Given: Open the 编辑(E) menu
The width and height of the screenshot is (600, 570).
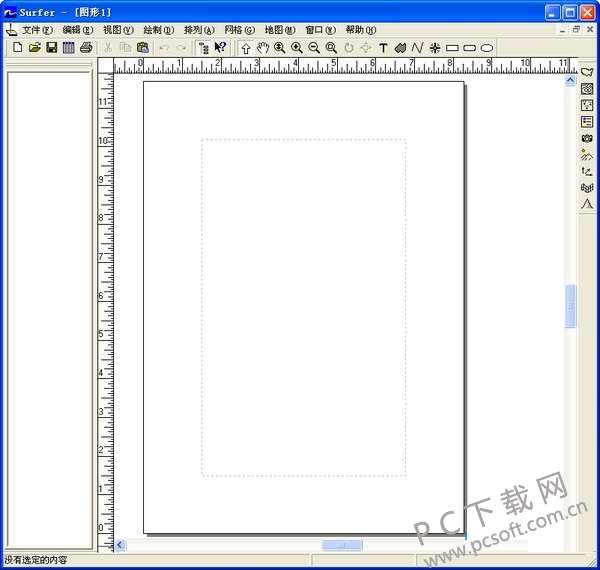Looking at the screenshot, I should coord(78,30).
